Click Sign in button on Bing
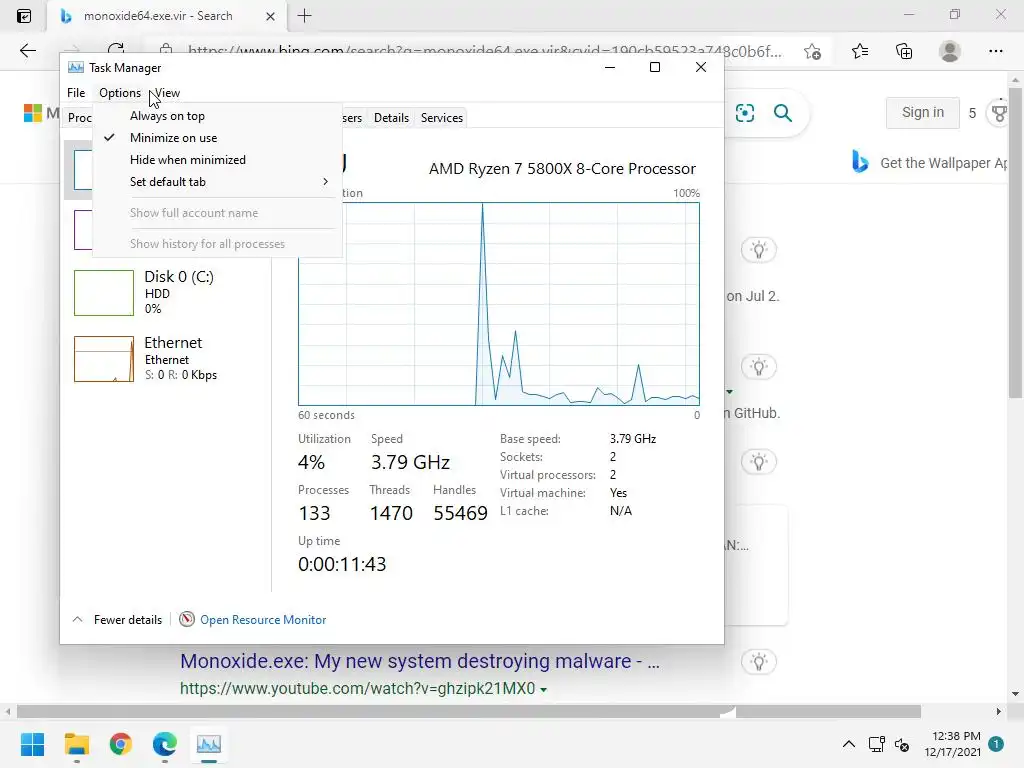The image size is (1024, 768). [x=922, y=112]
